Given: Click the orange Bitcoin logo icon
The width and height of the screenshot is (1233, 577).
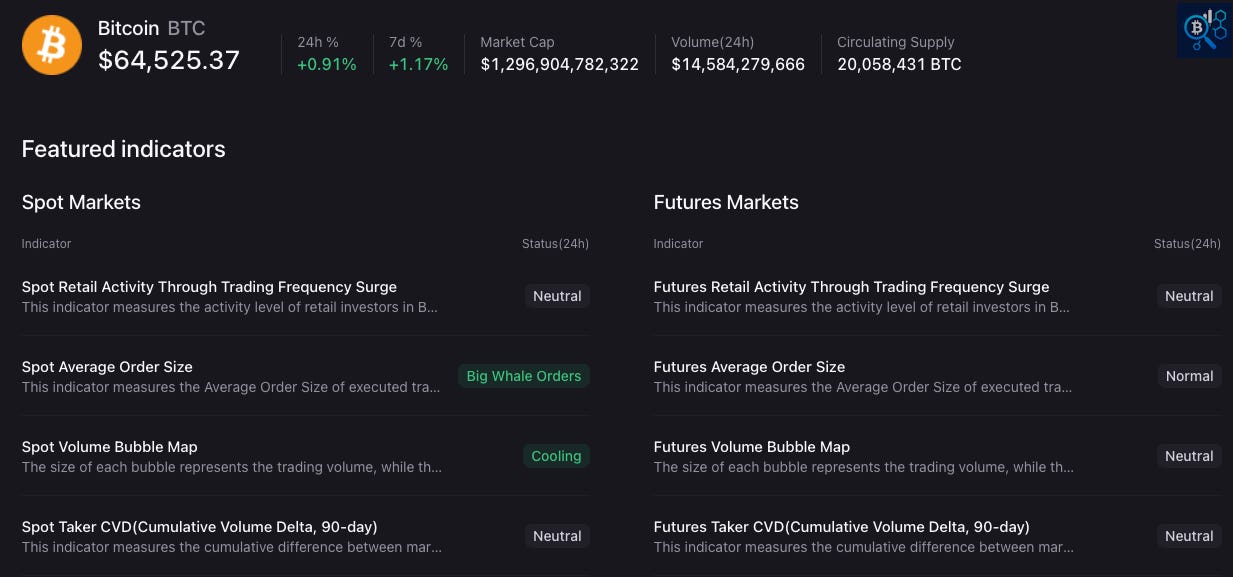Looking at the screenshot, I should pyautogui.click(x=52, y=45).
